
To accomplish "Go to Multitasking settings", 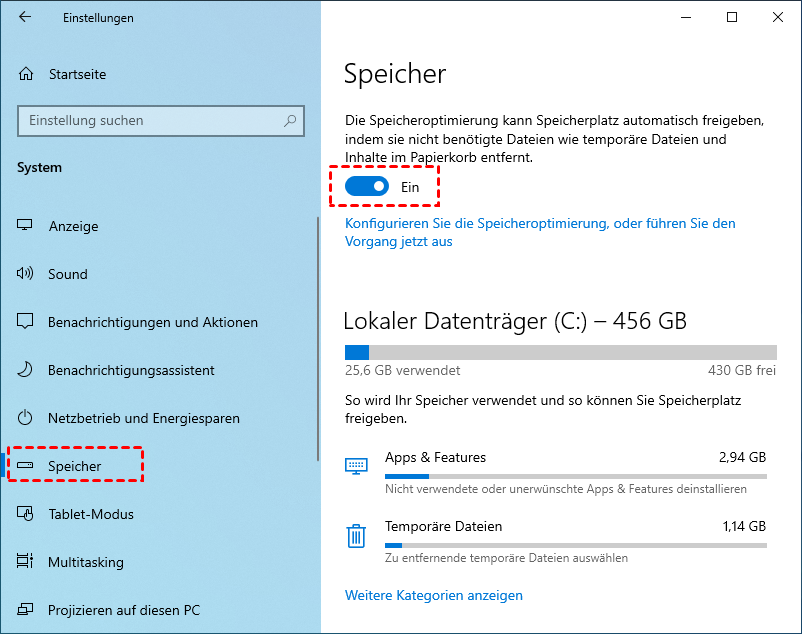I will pos(85,562).
